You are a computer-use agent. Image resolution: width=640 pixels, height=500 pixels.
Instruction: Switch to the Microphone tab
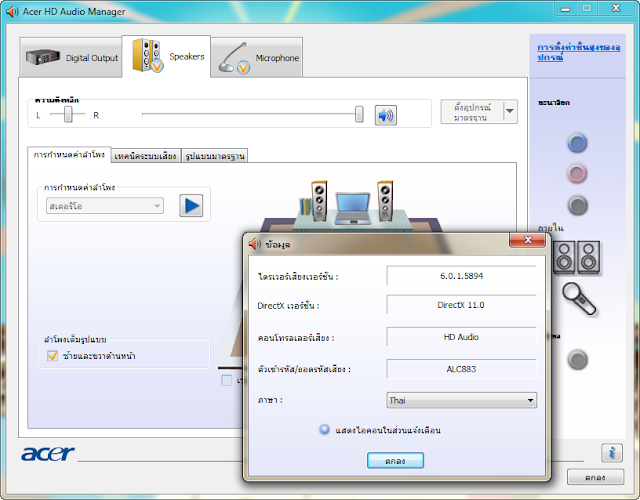point(257,58)
